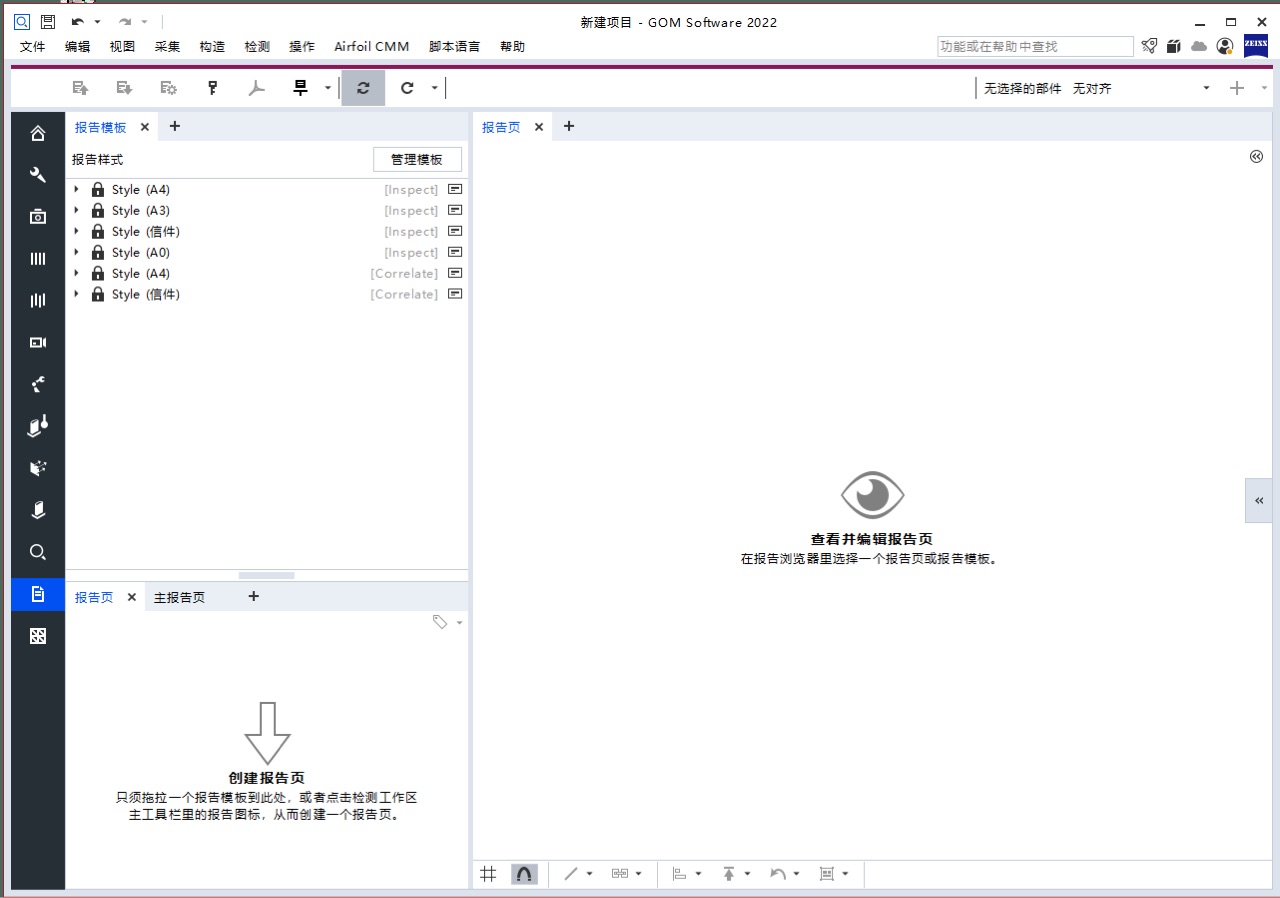Export report pages as PDF using toolbar icon
1280x898 pixels.
pos(256,88)
